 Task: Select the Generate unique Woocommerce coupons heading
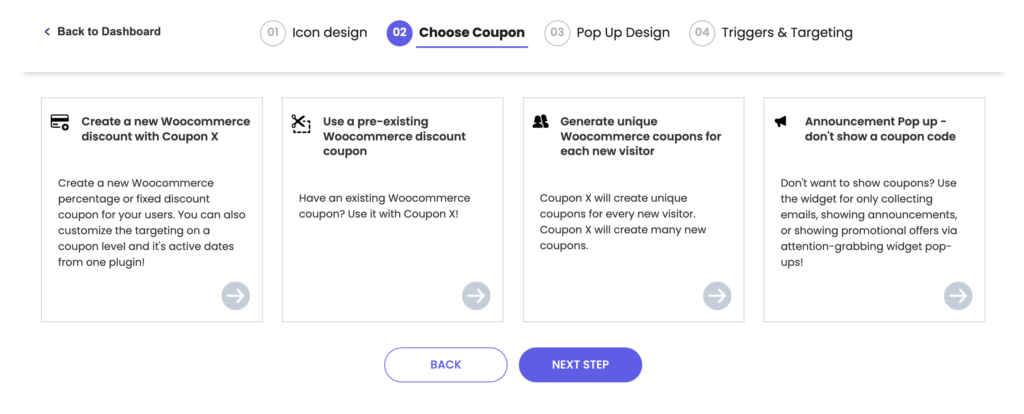[640, 136]
